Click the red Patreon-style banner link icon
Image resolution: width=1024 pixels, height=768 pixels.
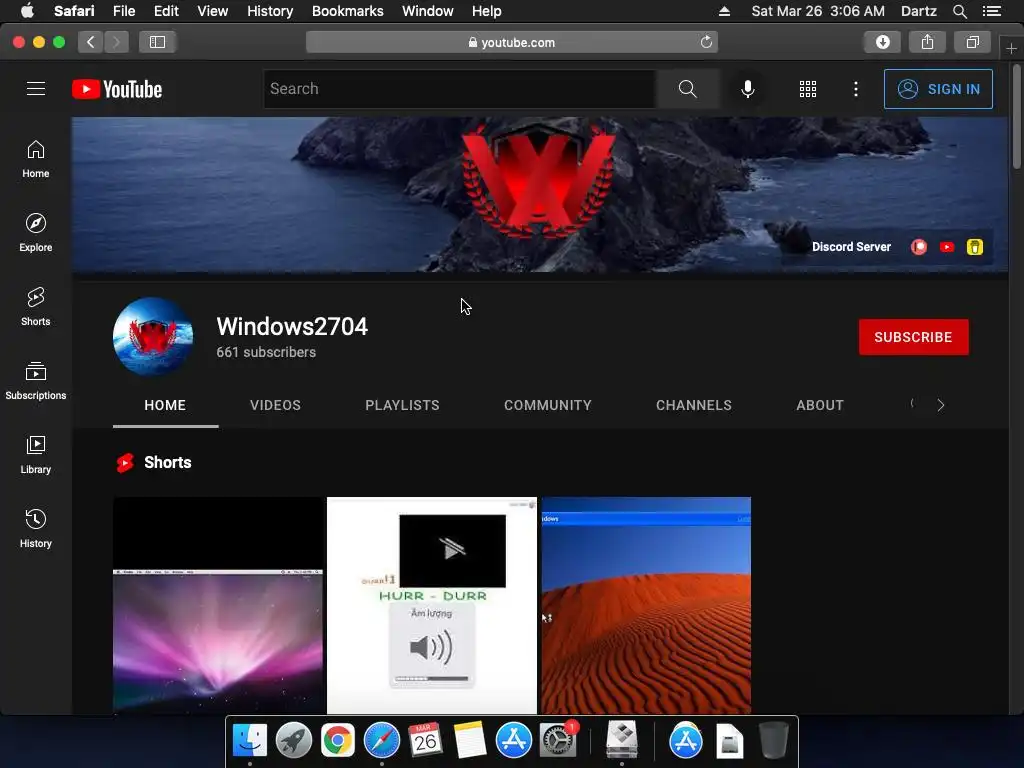pyautogui.click(x=919, y=247)
